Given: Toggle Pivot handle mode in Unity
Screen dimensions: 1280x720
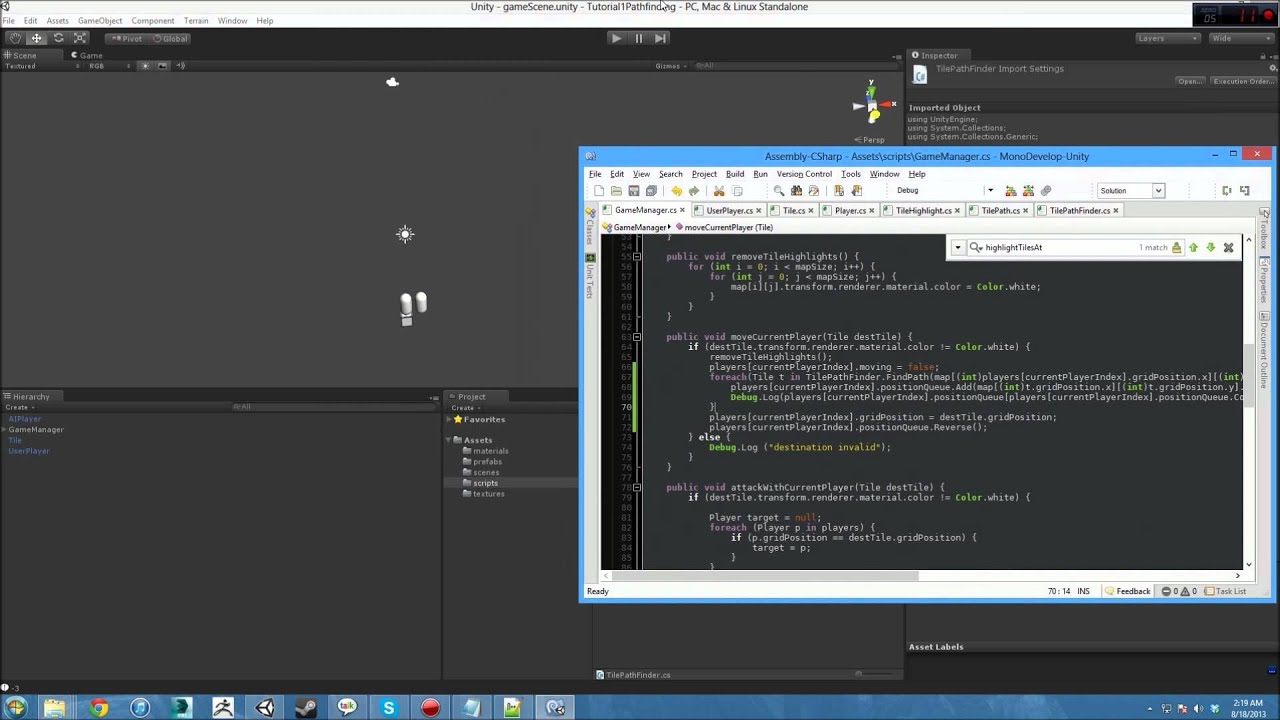Looking at the screenshot, I should point(127,38).
